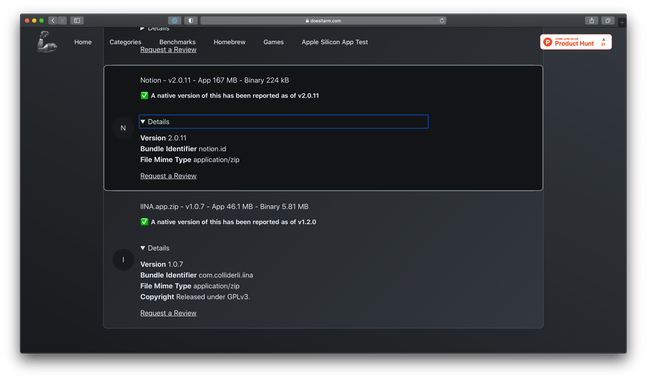Click IINA native version v1.2.0 text
Viewport: 647px width, 380px height.
(x=234, y=222)
